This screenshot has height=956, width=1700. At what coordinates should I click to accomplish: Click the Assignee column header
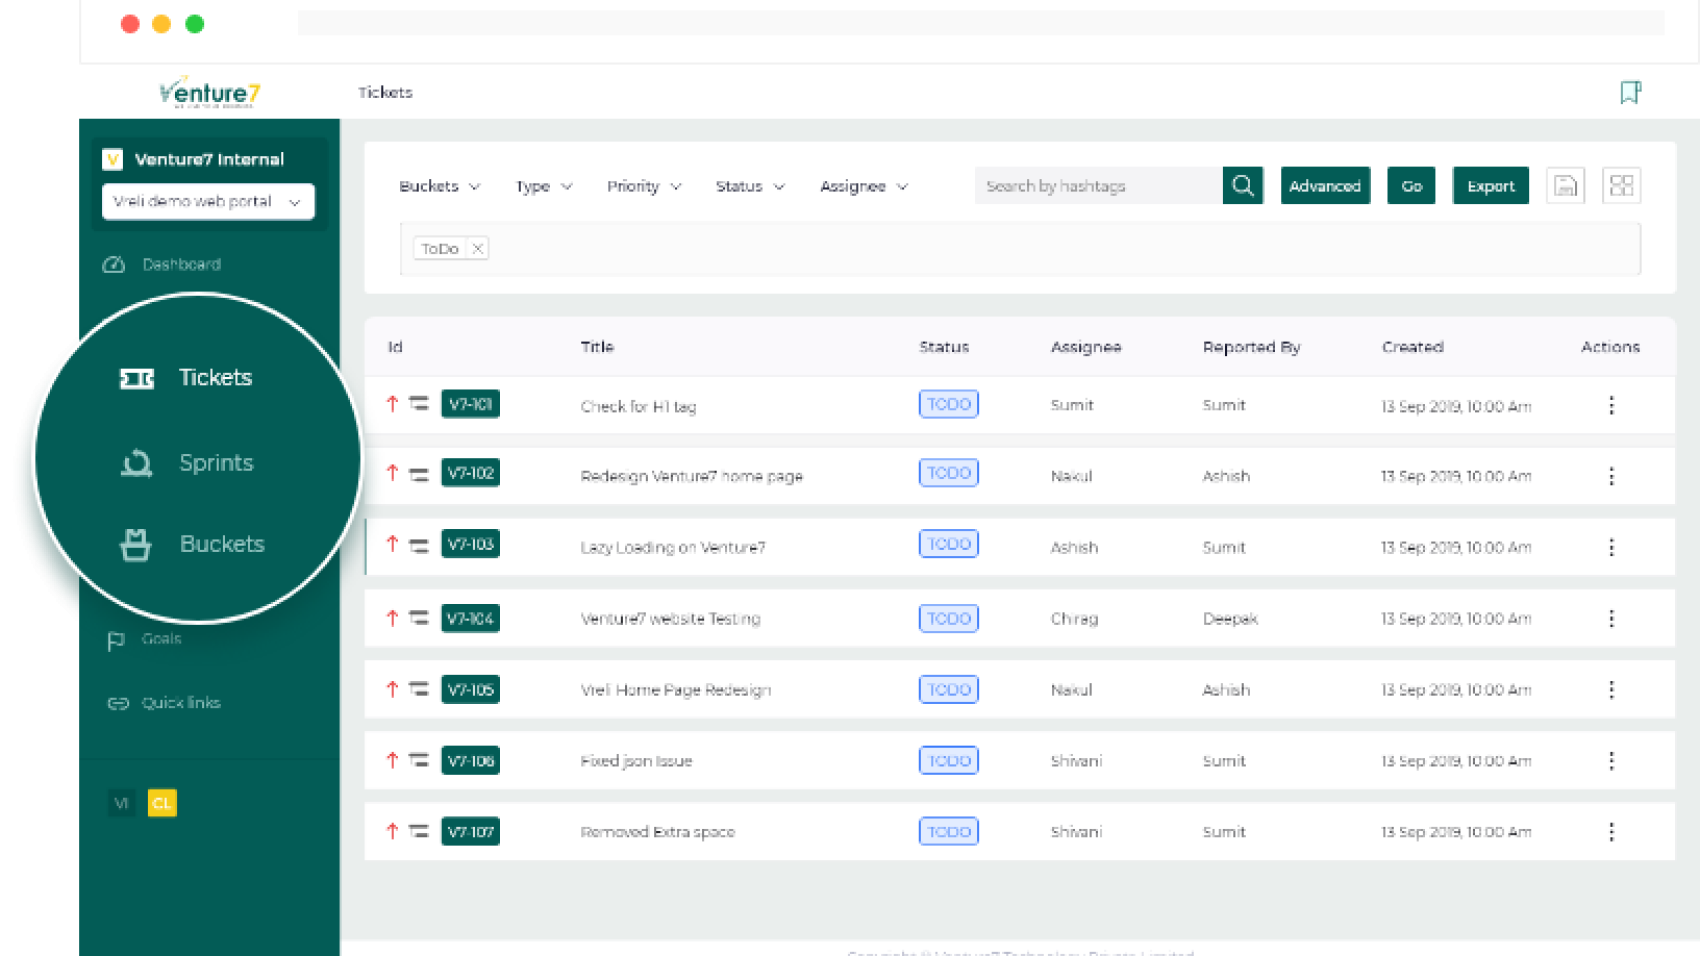1085,347
